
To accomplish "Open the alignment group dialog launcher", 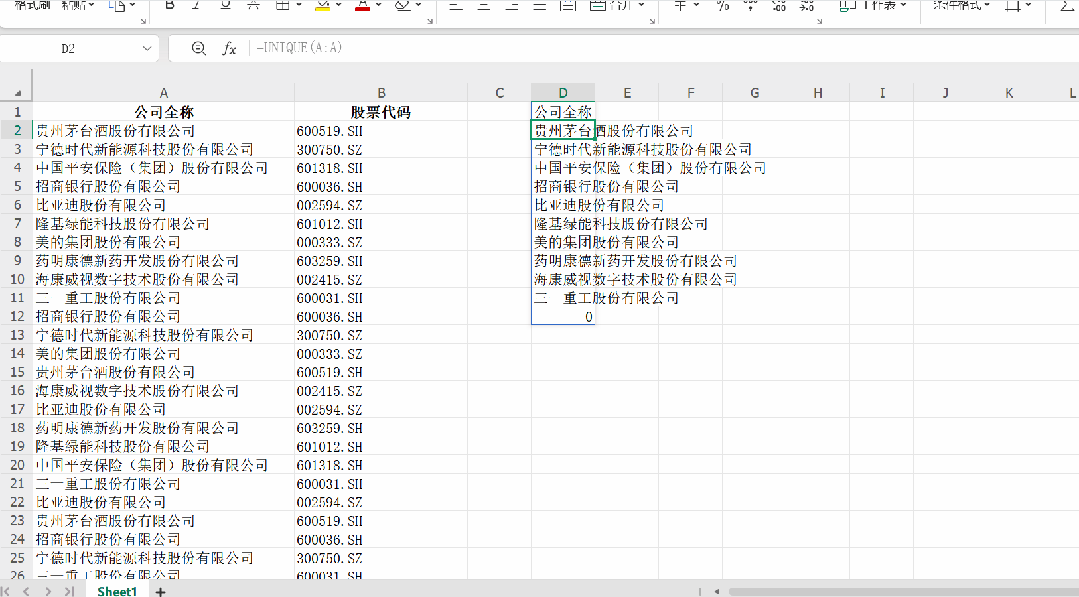I will click(652, 21).
